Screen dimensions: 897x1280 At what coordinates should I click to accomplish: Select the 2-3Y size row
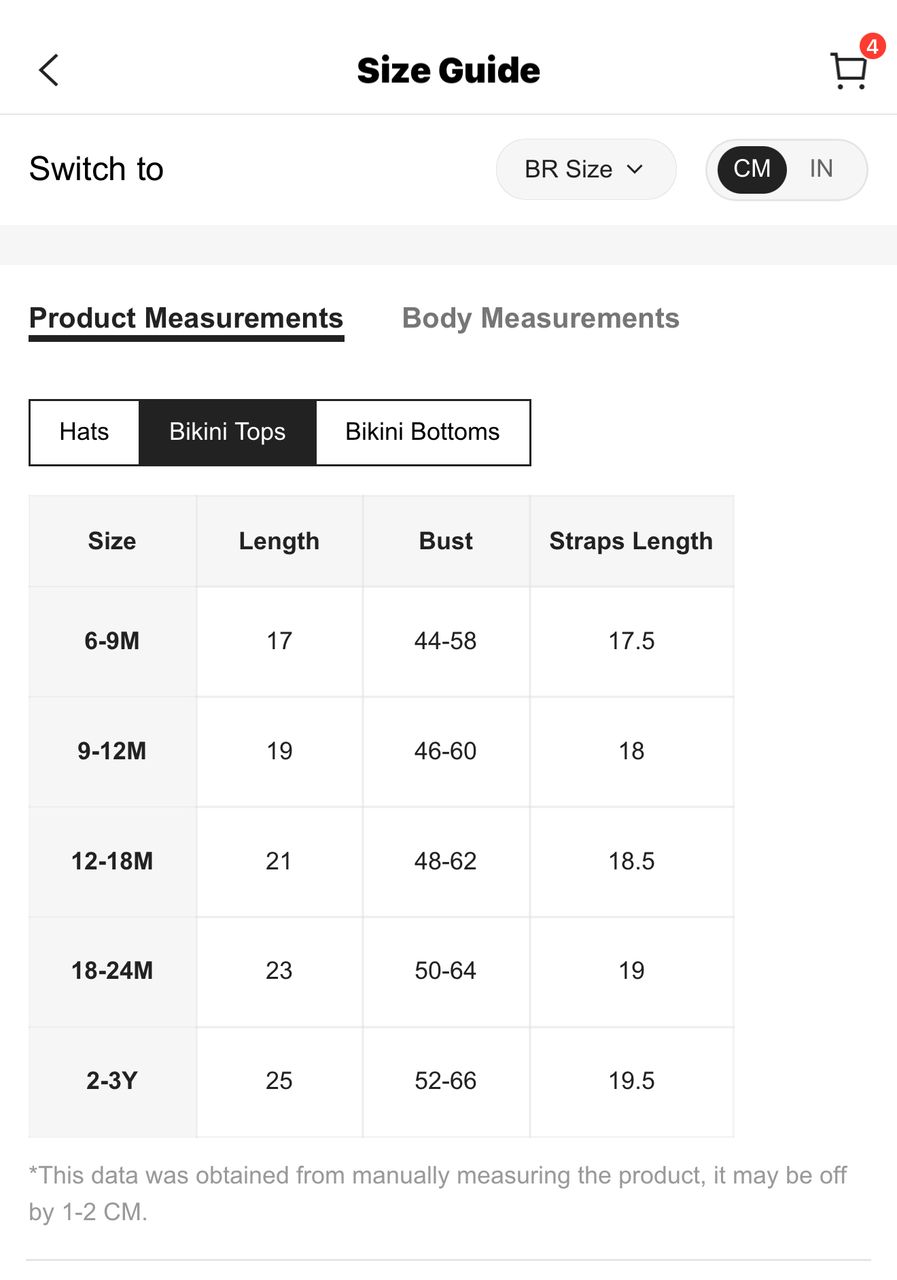point(381,1081)
